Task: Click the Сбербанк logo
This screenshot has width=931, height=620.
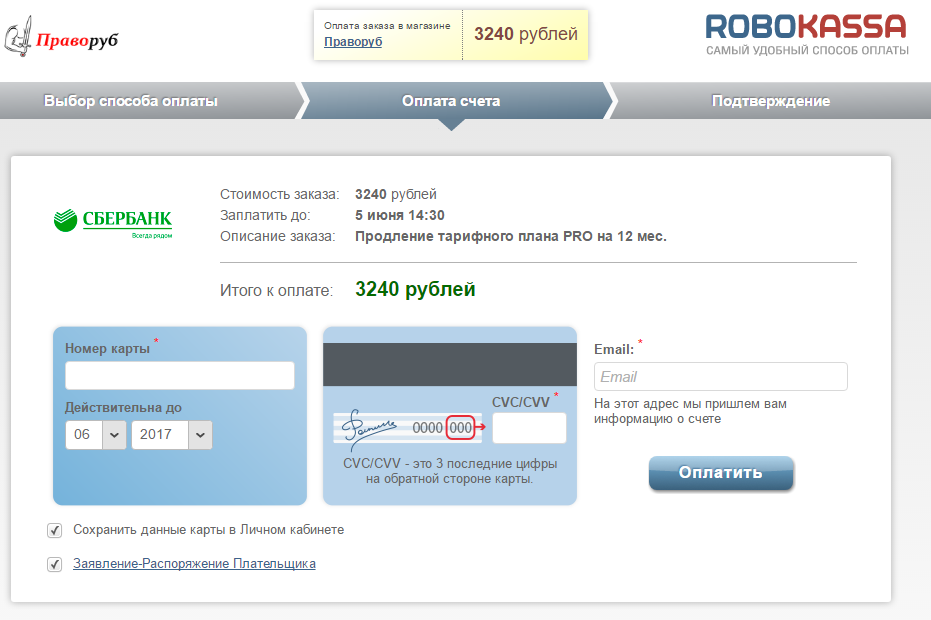Action: click(x=113, y=221)
